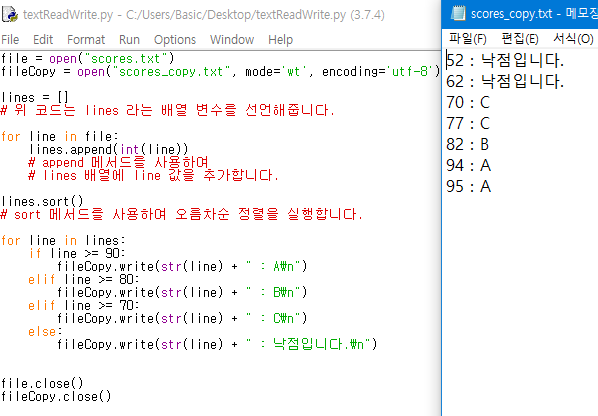This screenshot has height=416, width=598.
Task: Click the line lines = []
Action: tap(35, 98)
